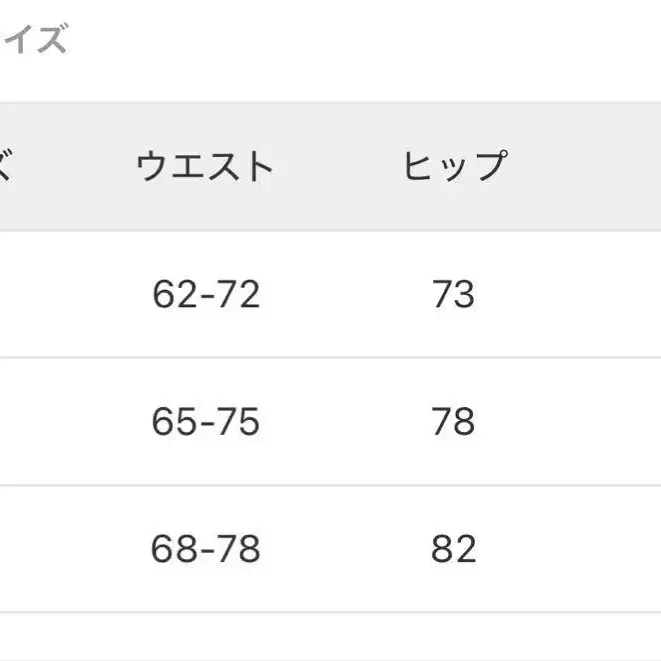661x661 pixels.
Task: Select the ウエスト column header
Action: [x=205, y=166]
